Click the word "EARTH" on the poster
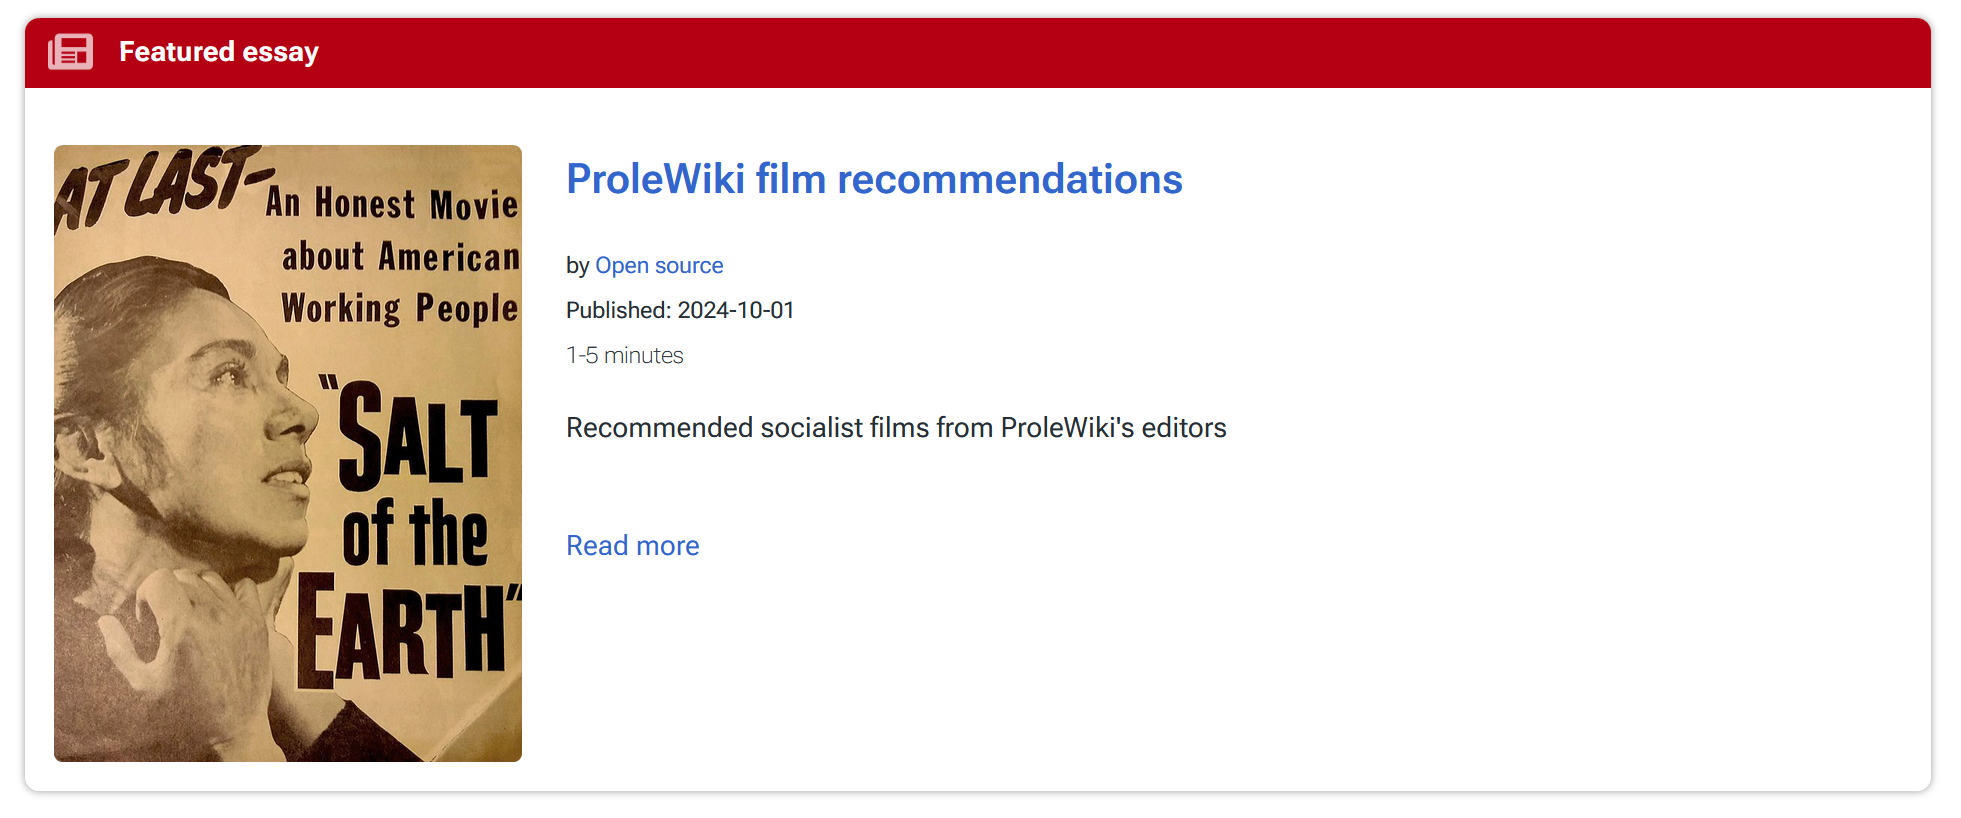 [x=405, y=632]
